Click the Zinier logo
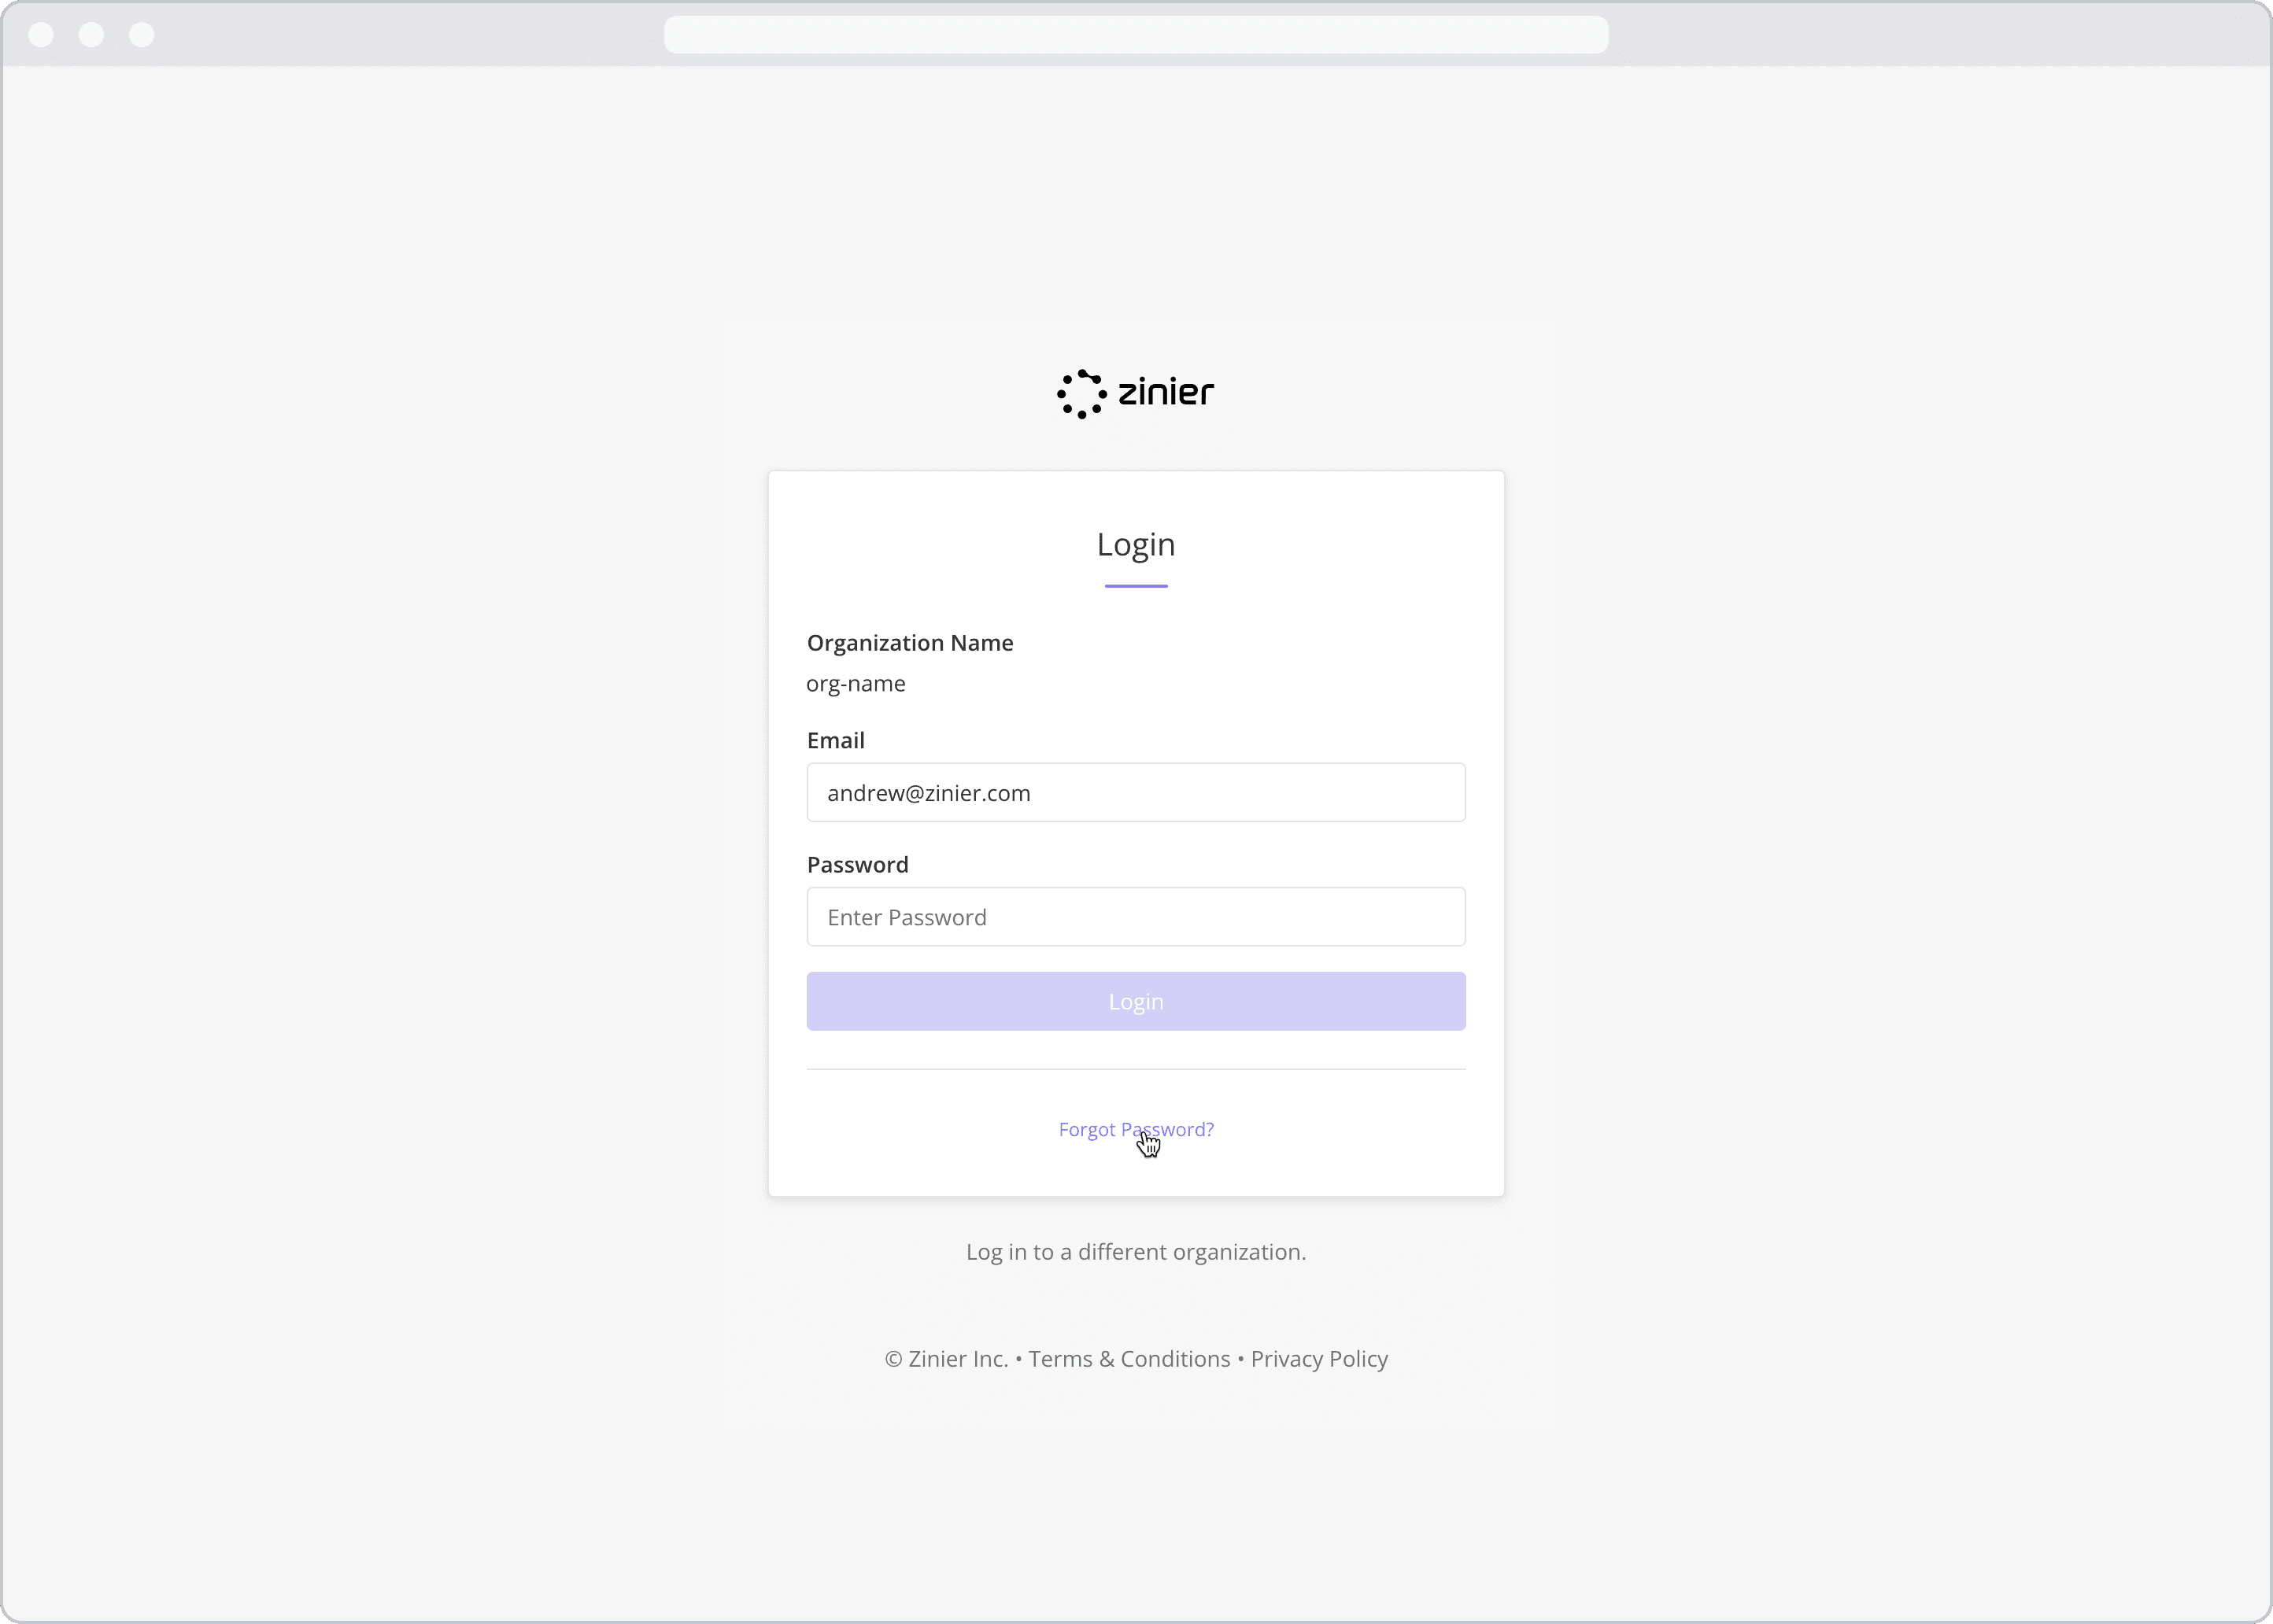Screen dimensions: 2273x1624 [1136, 393]
